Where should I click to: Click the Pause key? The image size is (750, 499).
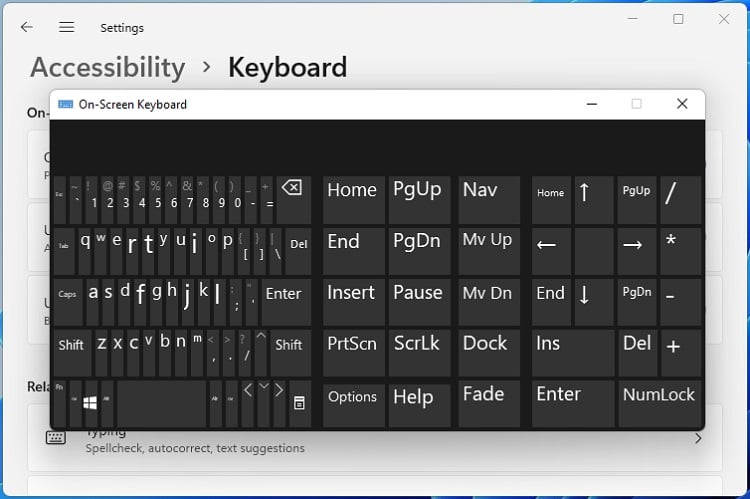[x=419, y=302]
